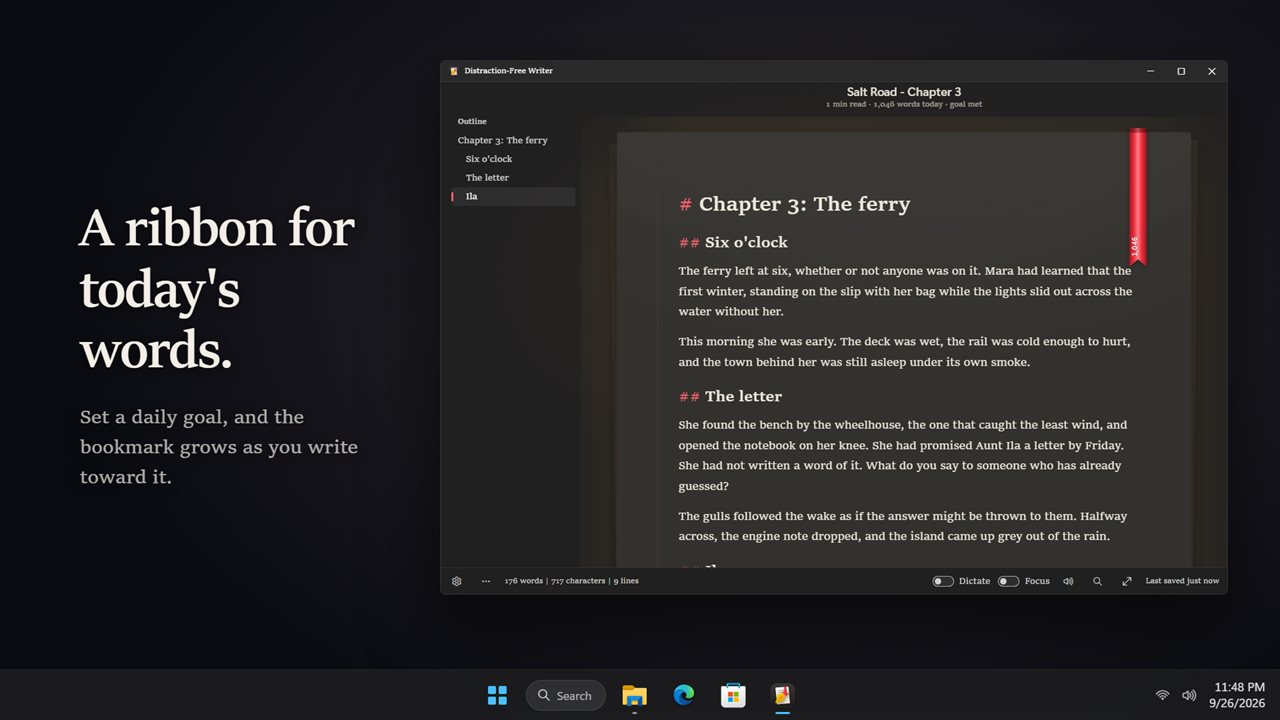
Task: Click the 'Last saved just now' status text
Action: click(1182, 581)
